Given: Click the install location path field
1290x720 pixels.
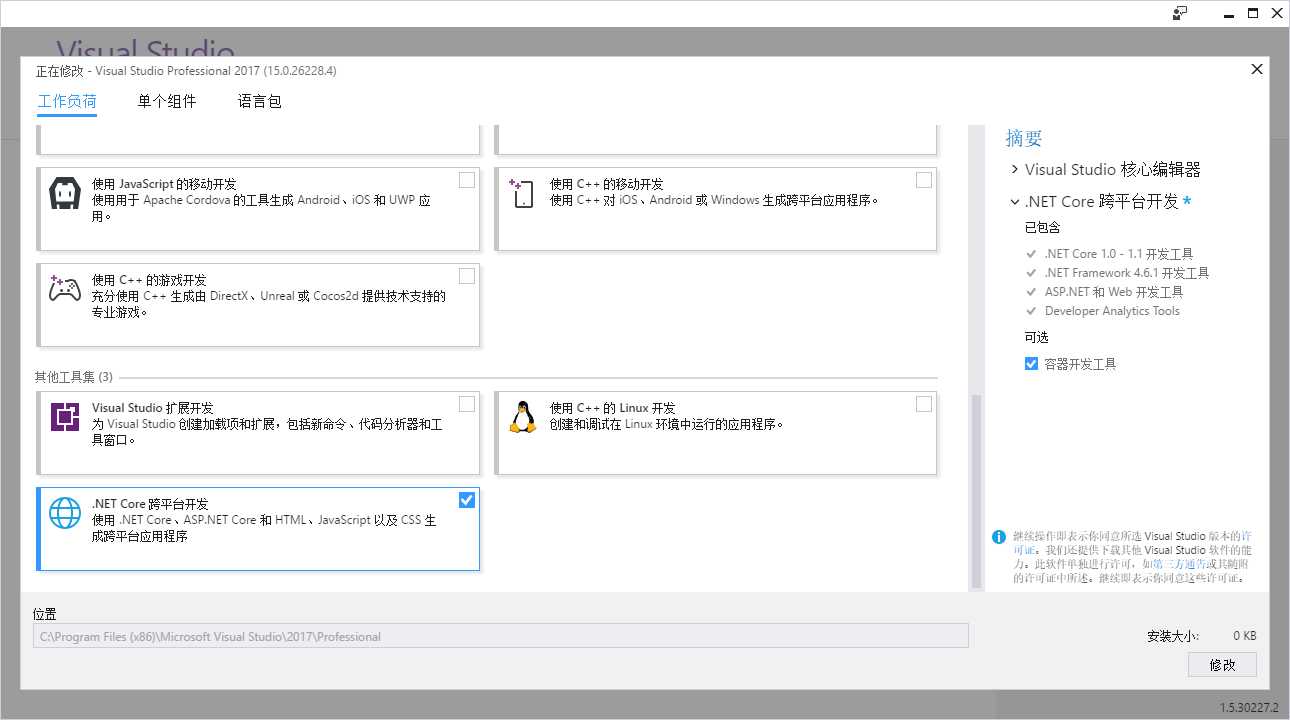Looking at the screenshot, I should pyautogui.click(x=501, y=636).
